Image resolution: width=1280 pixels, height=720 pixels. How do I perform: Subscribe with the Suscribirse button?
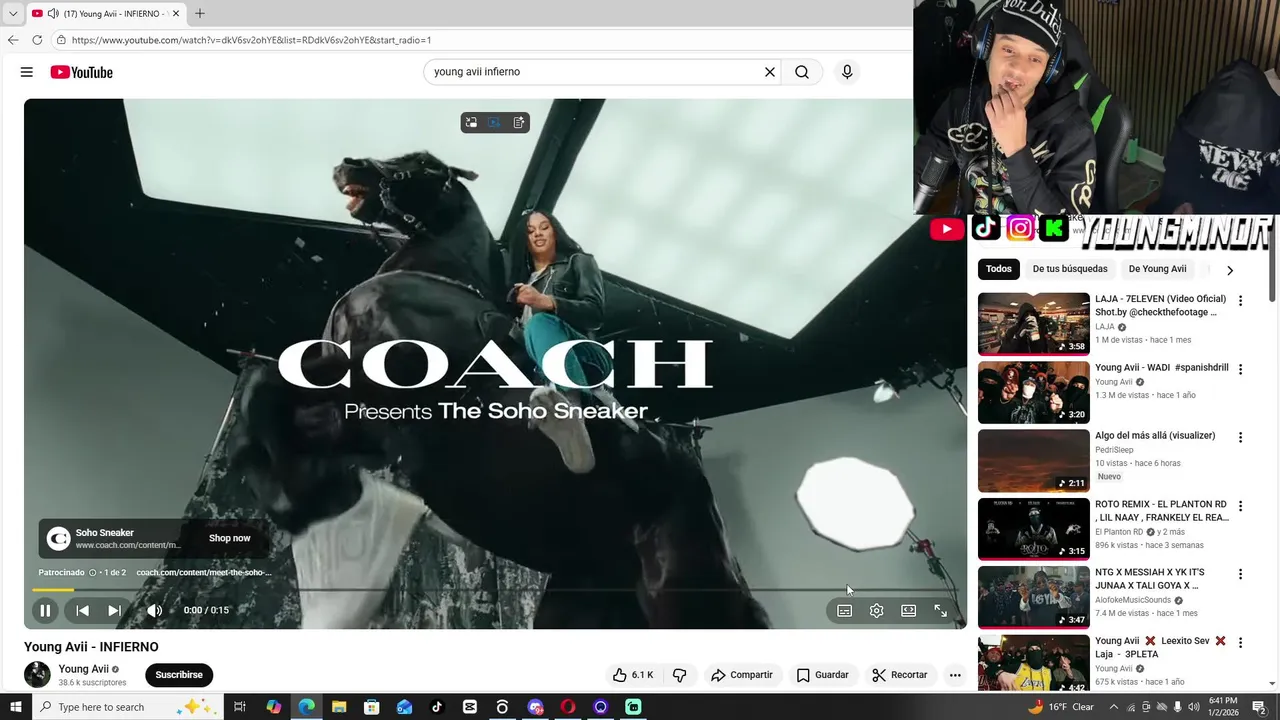tap(179, 675)
